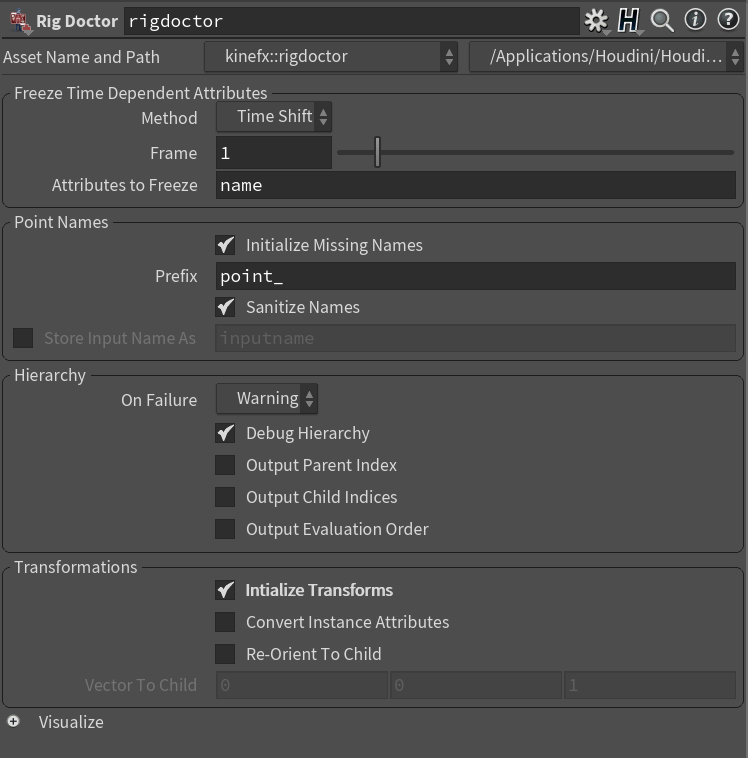Turn on Re-Orient To Child

pyautogui.click(x=226, y=654)
